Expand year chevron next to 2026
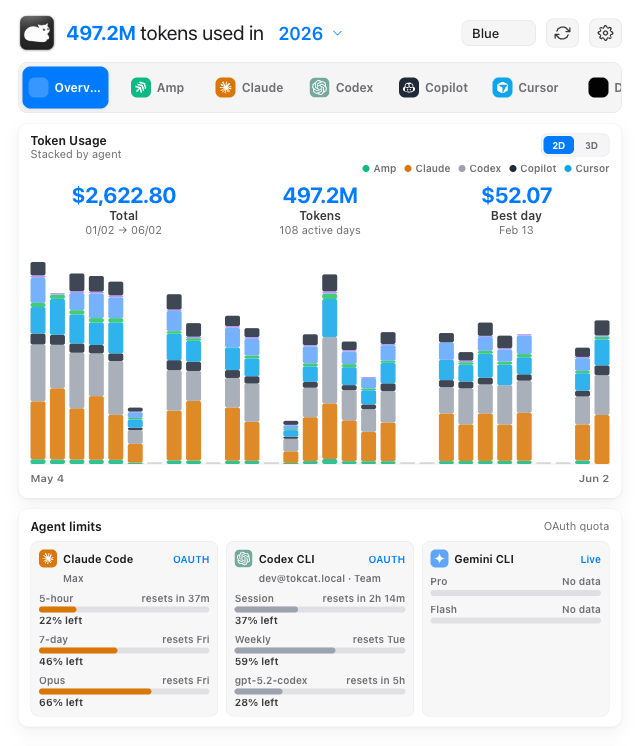The width and height of the screenshot is (640, 746). (x=337, y=33)
